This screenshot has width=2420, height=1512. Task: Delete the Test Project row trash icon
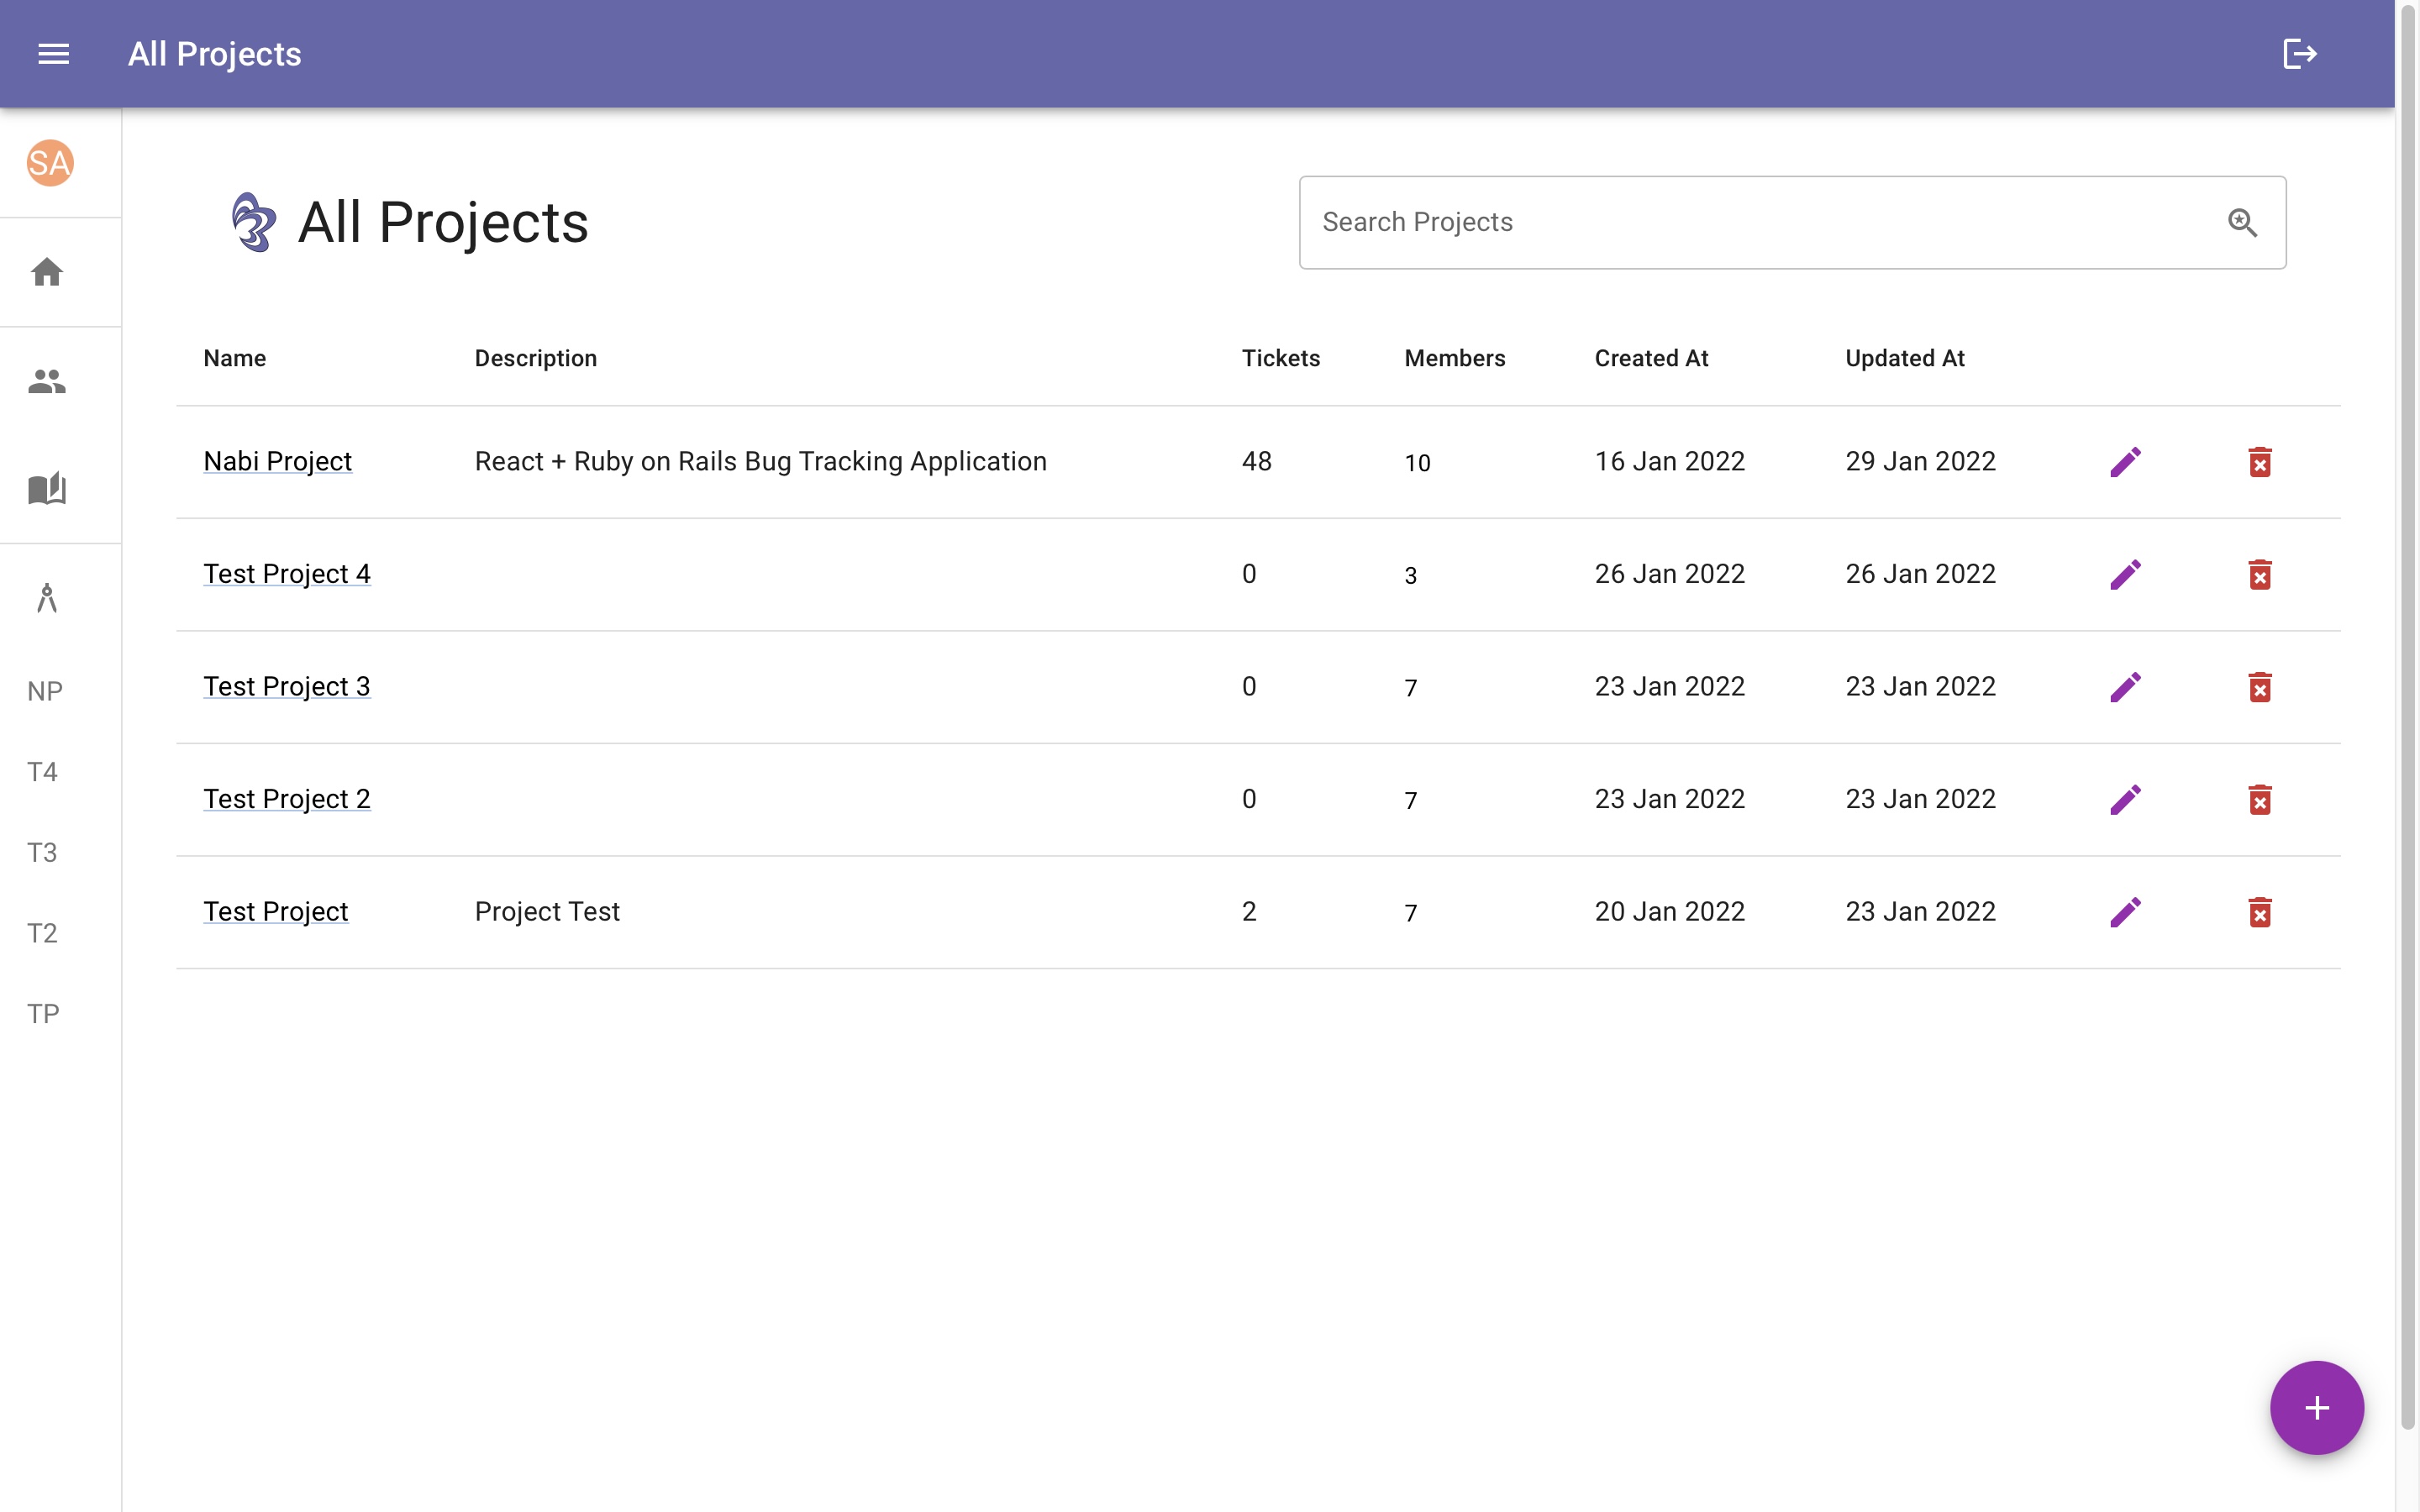pos(2261,912)
